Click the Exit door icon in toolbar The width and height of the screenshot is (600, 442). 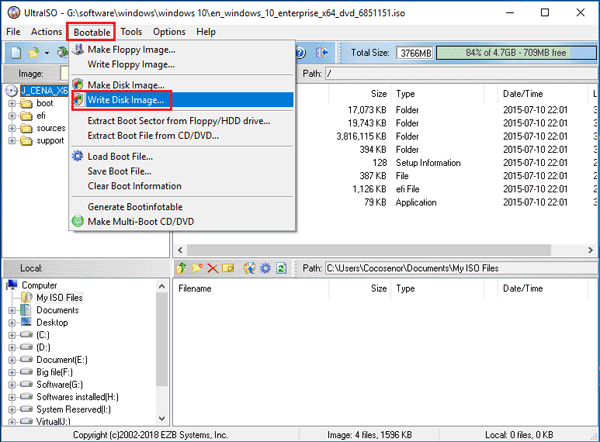pyautogui.click(x=322, y=52)
